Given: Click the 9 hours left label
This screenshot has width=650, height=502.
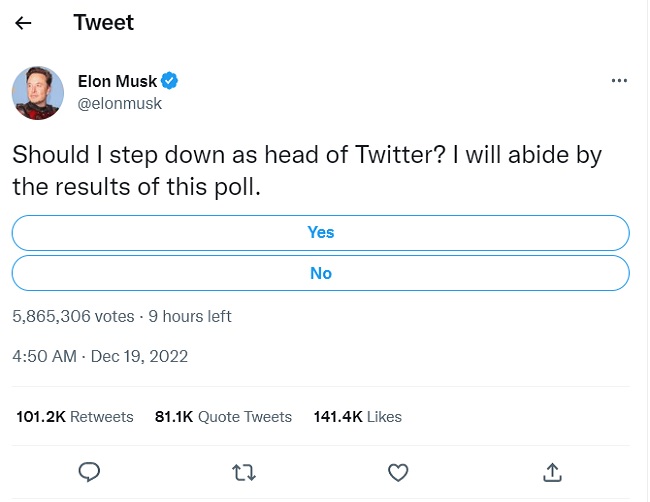Looking at the screenshot, I should click(190, 316).
